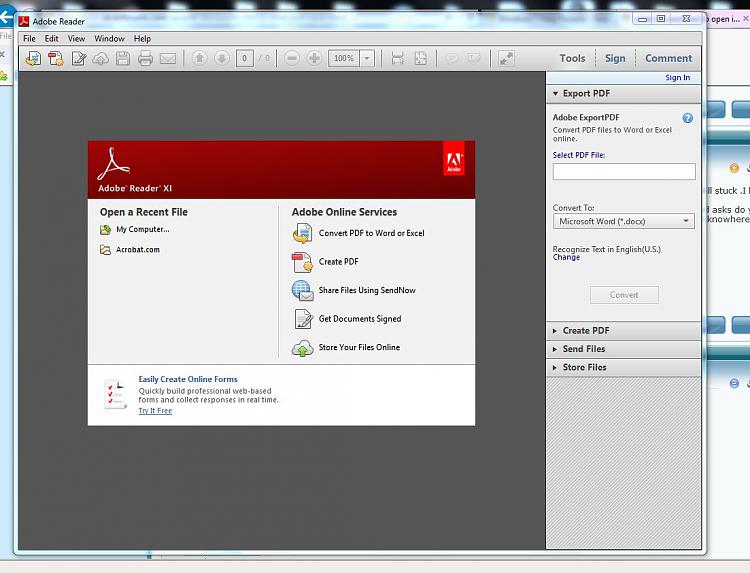Screen dimensions: 750x573
Task: Expand the Create PDF section
Action: 624,331
